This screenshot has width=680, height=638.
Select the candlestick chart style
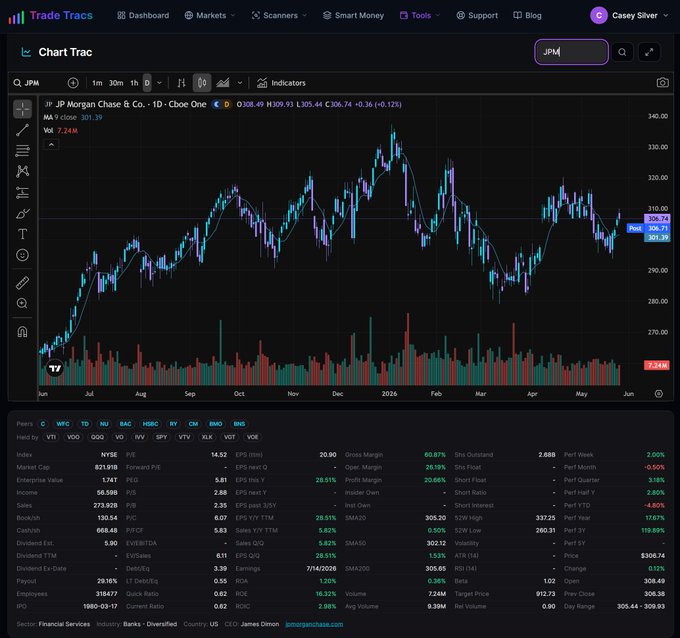point(202,83)
